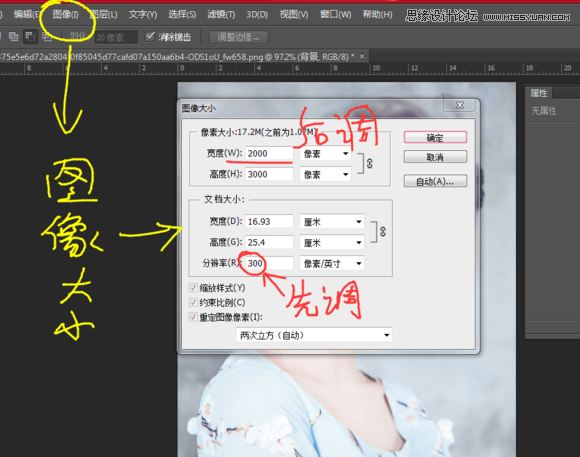Open pixel width unit dropdown 像素

click(325, 154)
